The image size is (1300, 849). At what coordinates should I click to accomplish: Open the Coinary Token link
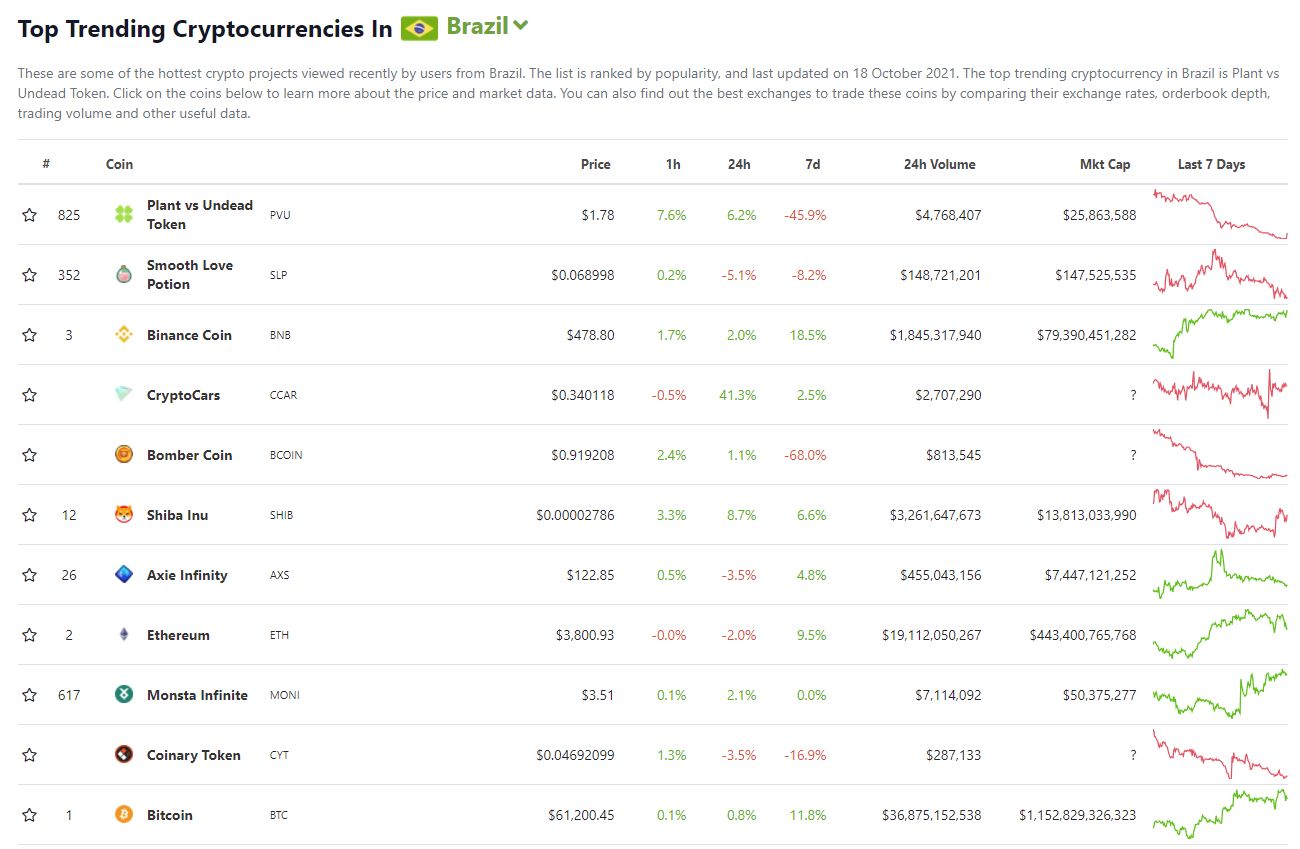pos(193,755)
